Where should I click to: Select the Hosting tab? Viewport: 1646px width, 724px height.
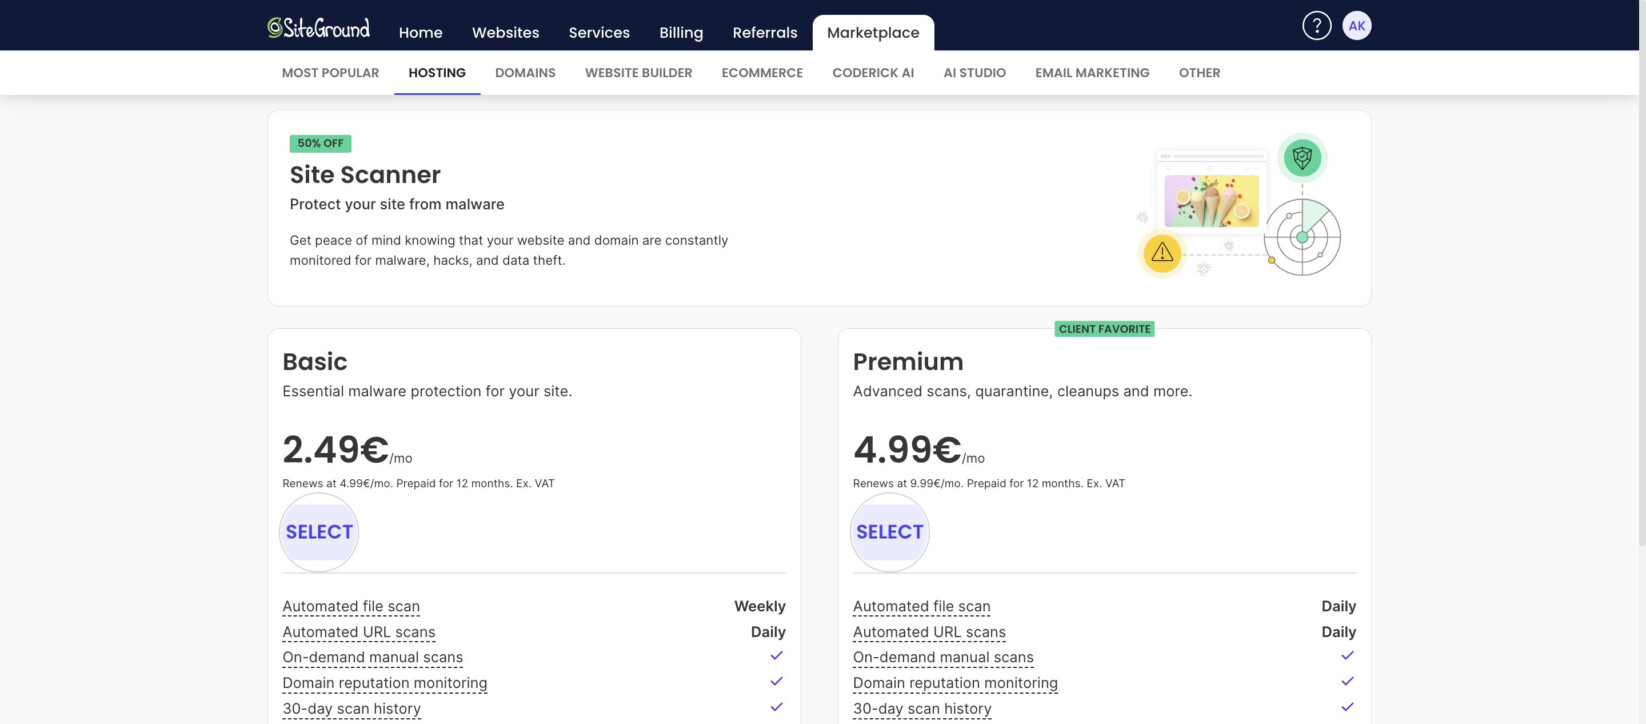point(437,73)
